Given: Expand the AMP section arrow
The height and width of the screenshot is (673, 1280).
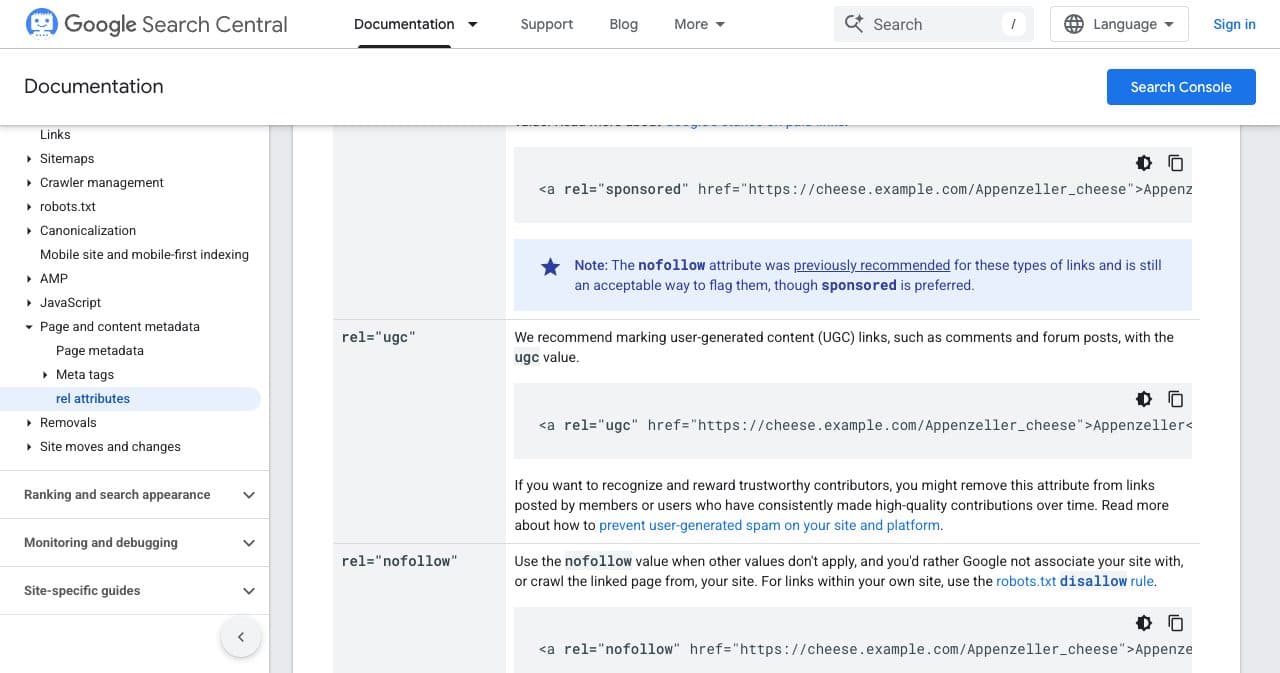Looking at the screenshot, I should click(x=29, y=279).
